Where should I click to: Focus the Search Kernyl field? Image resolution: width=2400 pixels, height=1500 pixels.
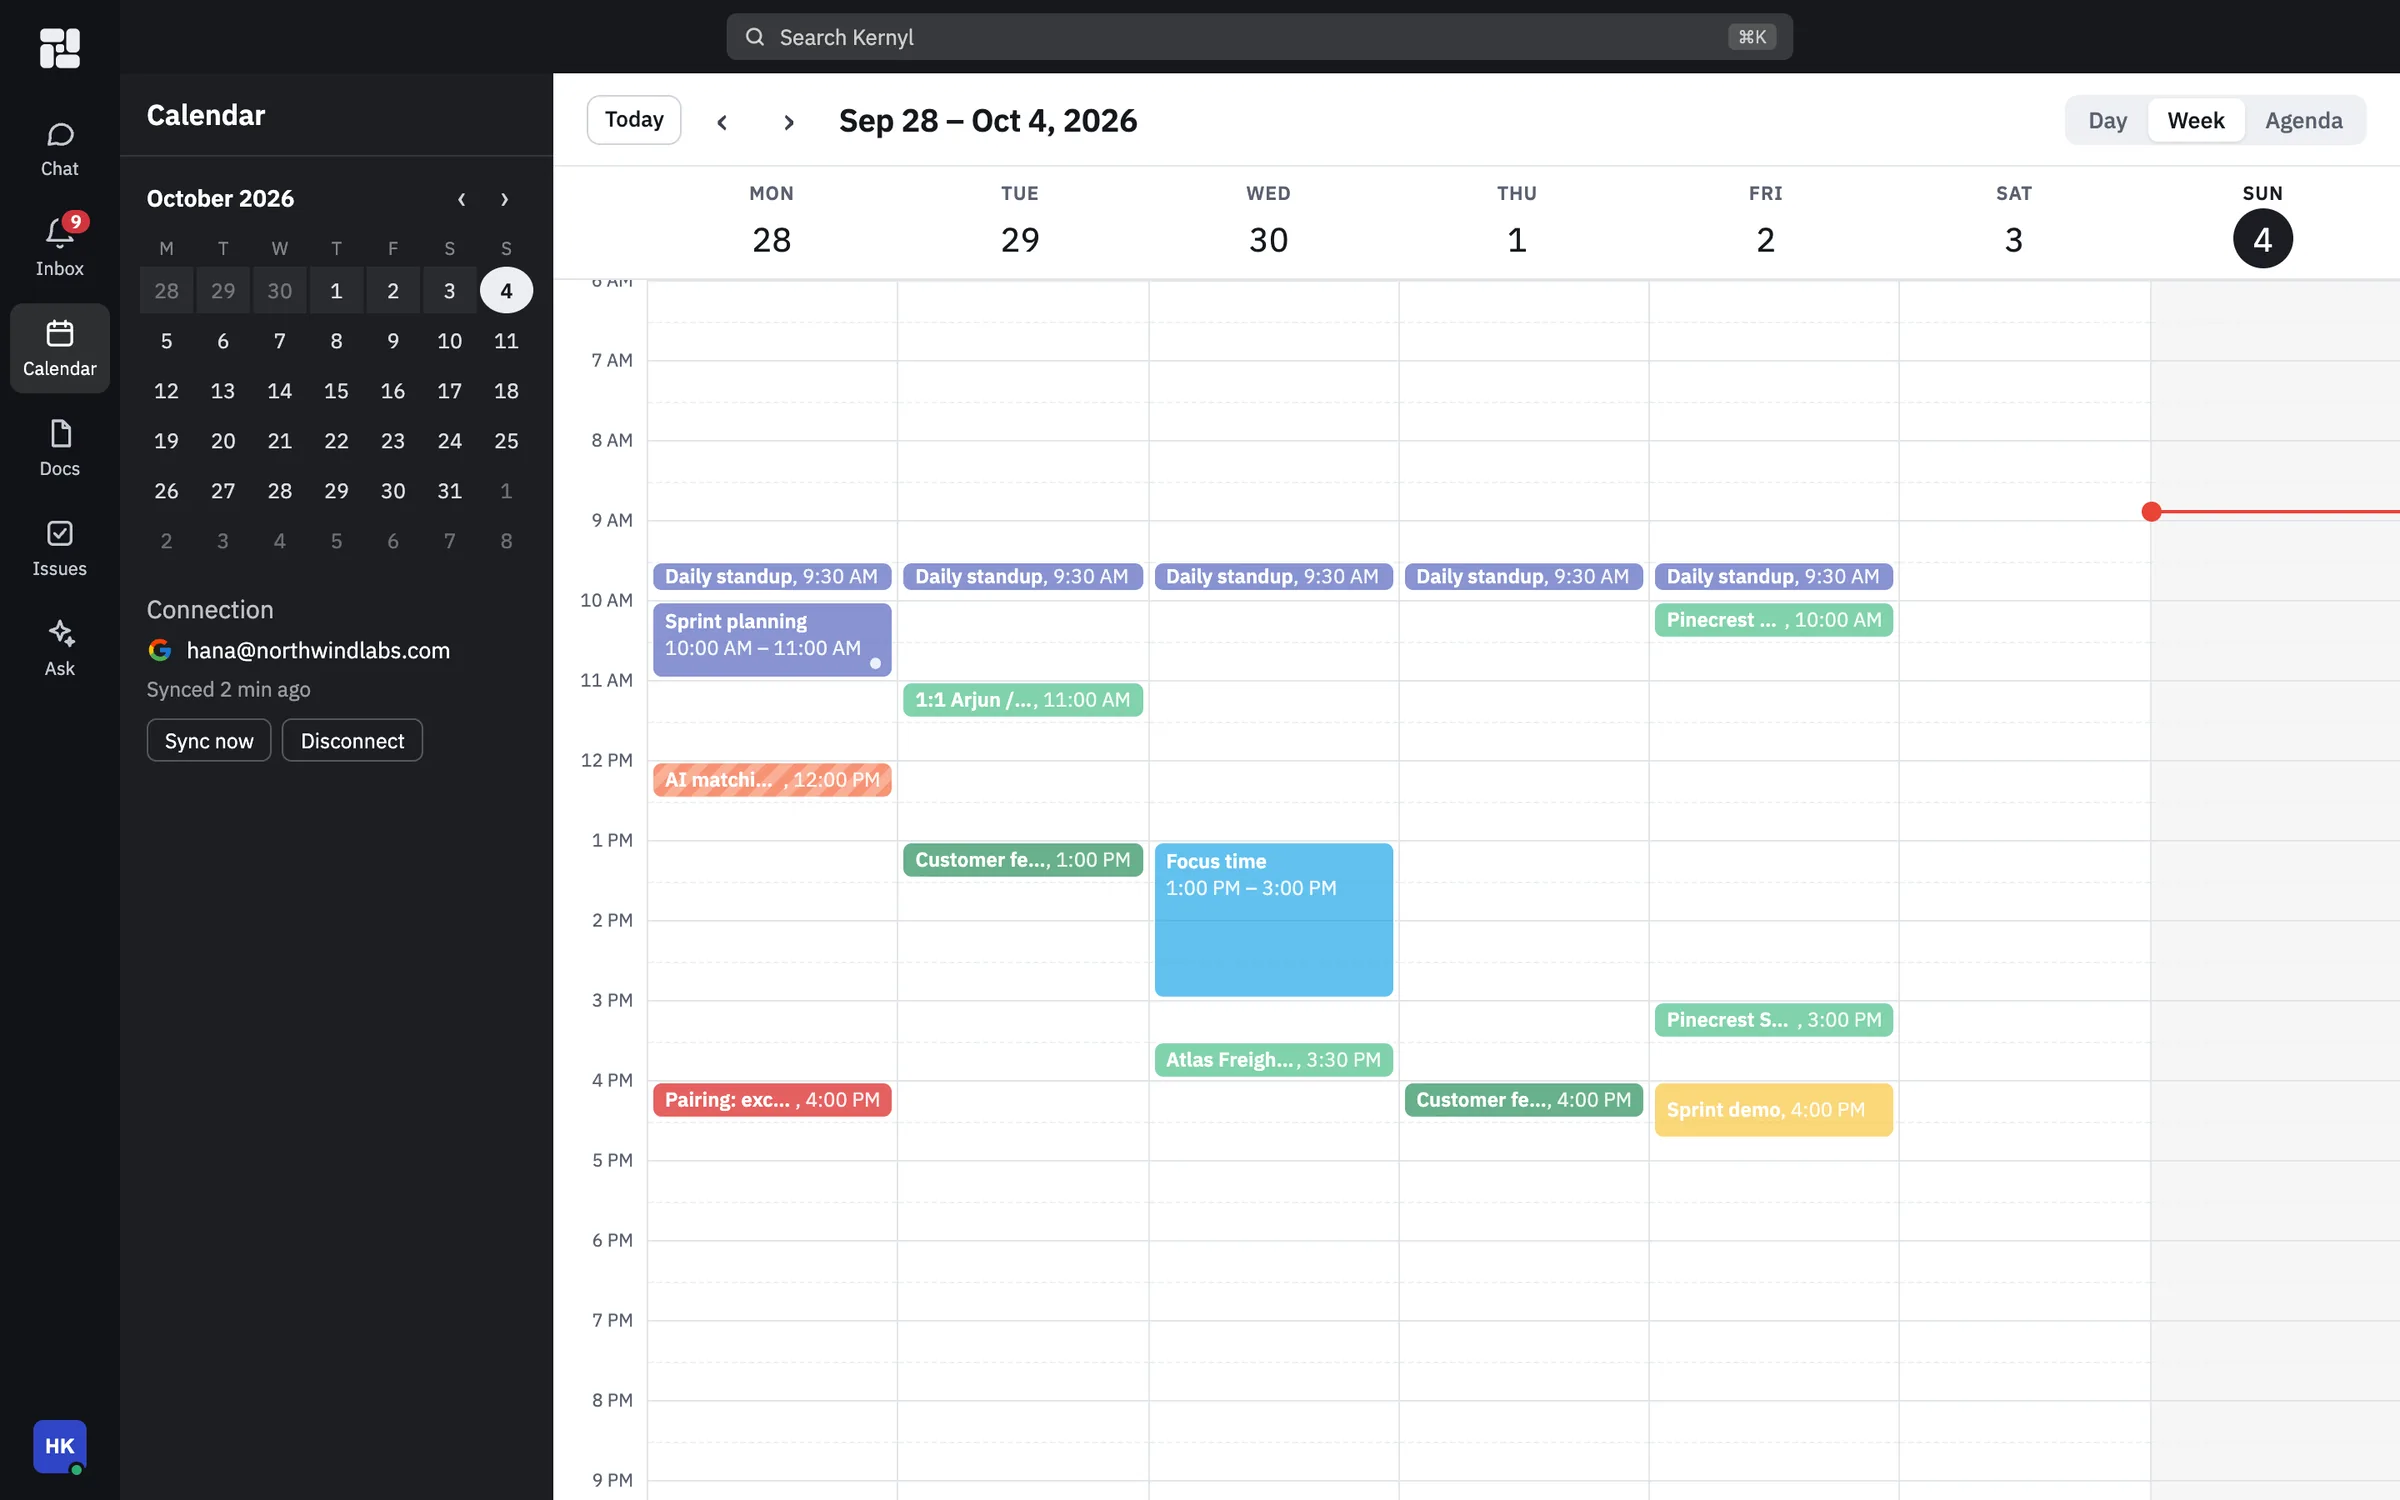point(1259,37)
